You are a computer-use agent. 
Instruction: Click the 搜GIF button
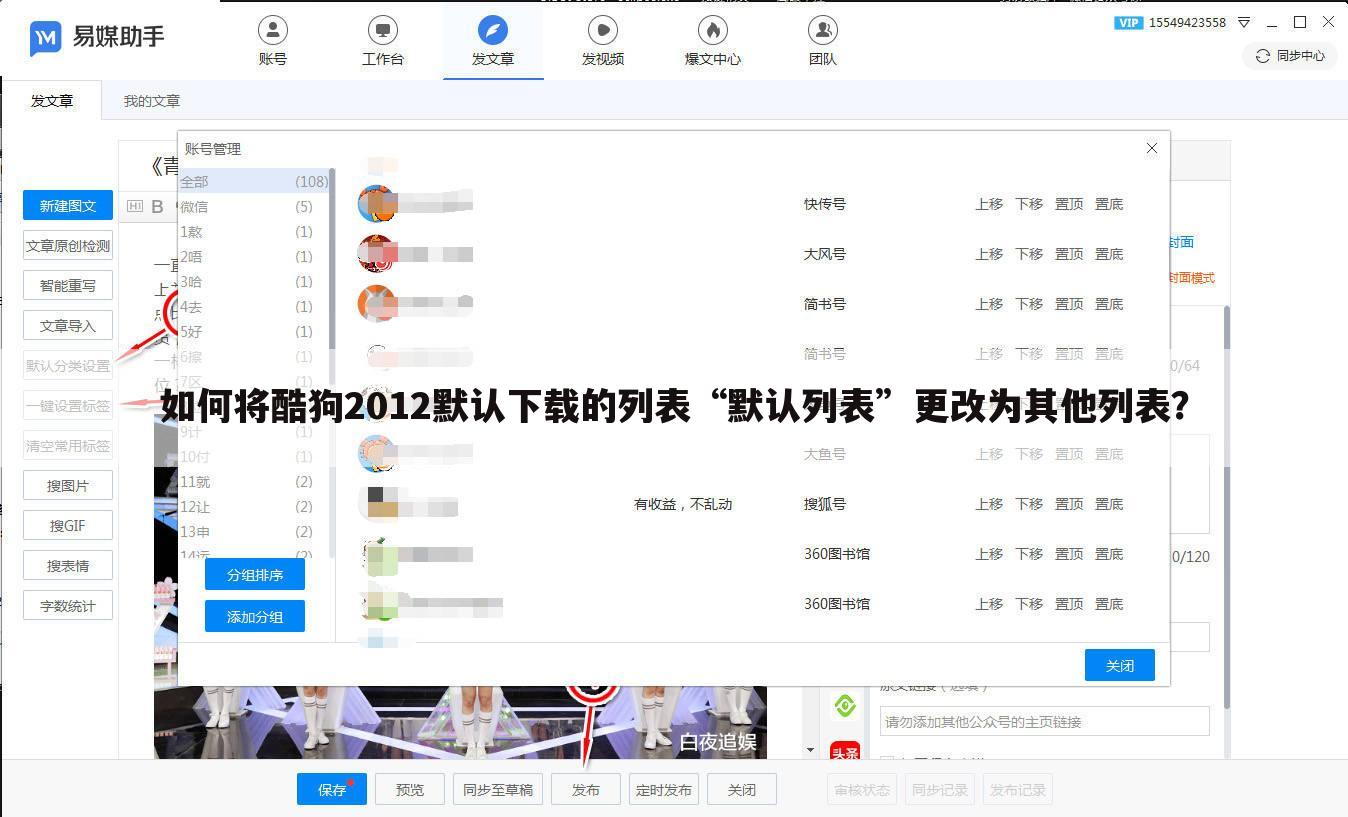(68, 526)
